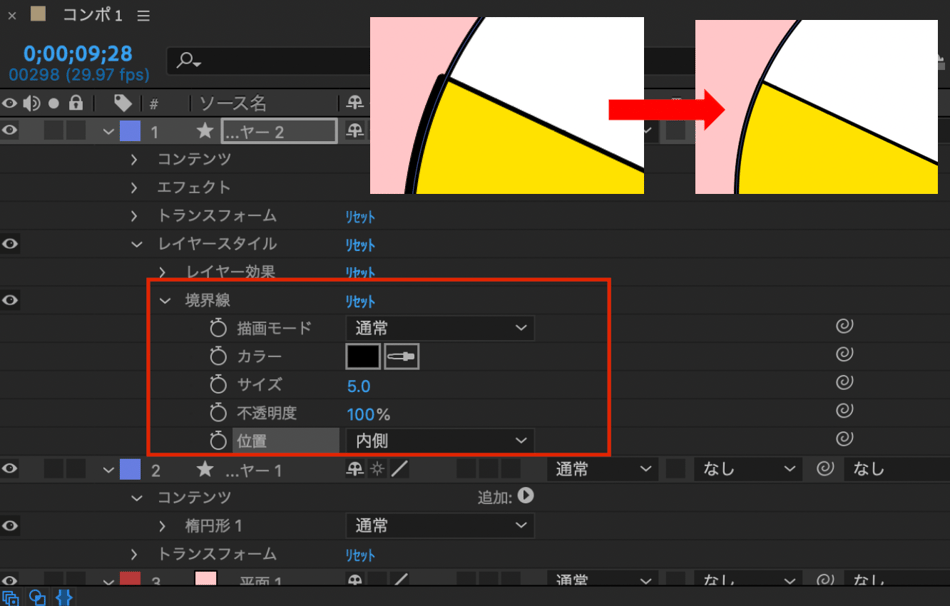
Task: Expand コンテンツ under layer 1
Action: click(x=134, y=159)
